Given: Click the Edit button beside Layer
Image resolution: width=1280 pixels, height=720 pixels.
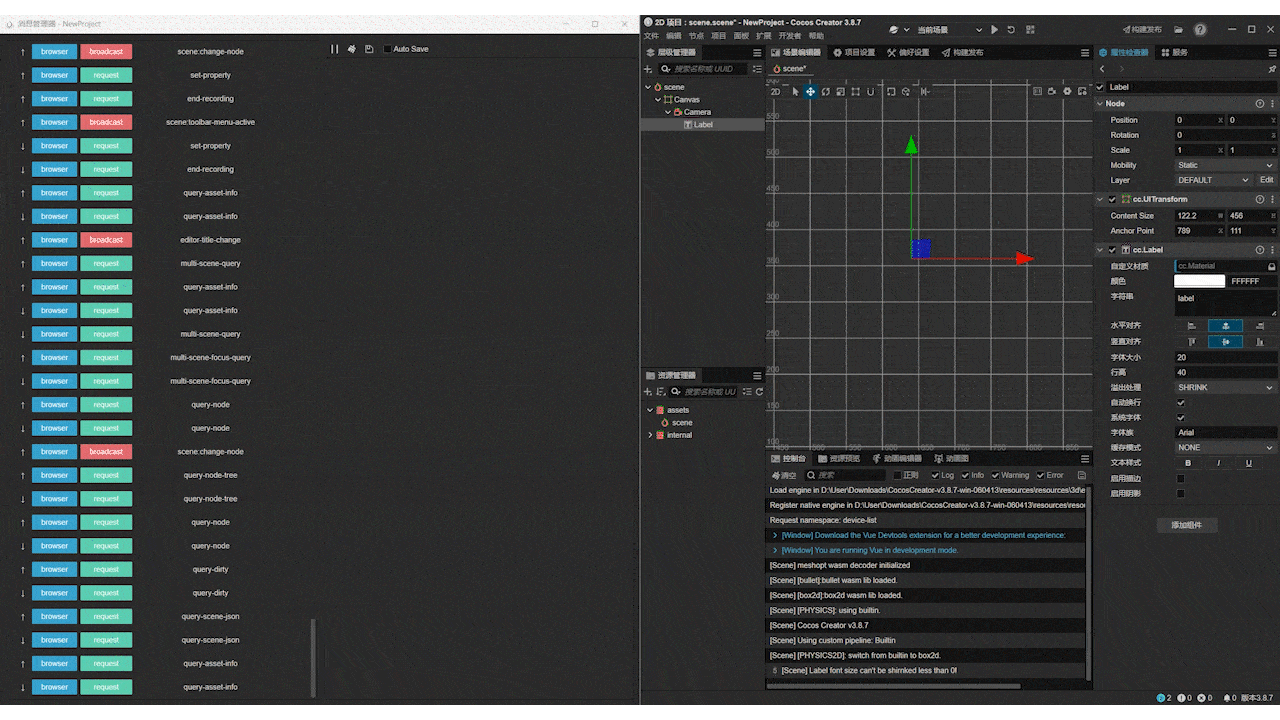Looking at the screenshot, I should click(1266, 180).
